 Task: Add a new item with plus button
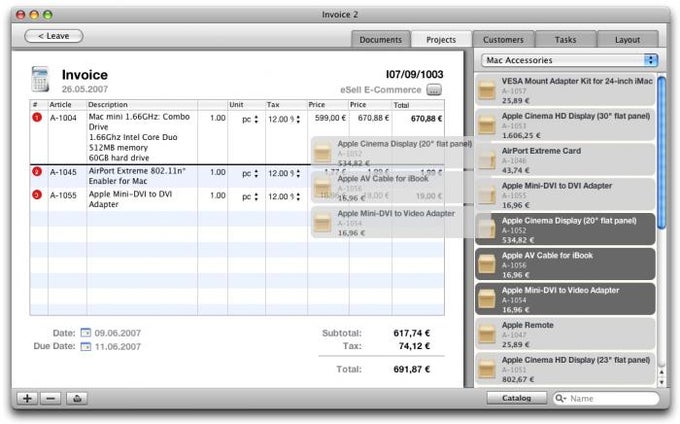[27, 398]
